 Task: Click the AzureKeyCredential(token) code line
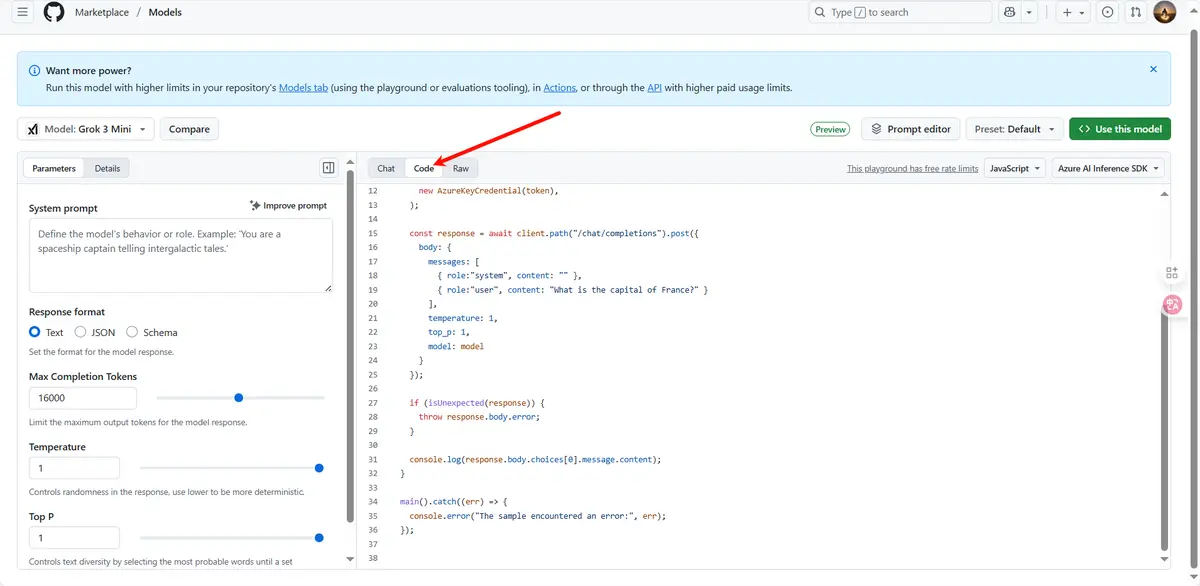tap(488, 191)
